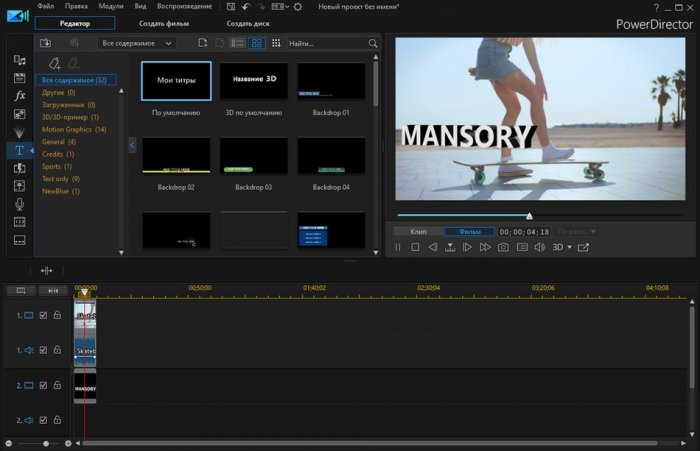Open the 'Все содержимое' filter dropdown

(x=136, y=44)
